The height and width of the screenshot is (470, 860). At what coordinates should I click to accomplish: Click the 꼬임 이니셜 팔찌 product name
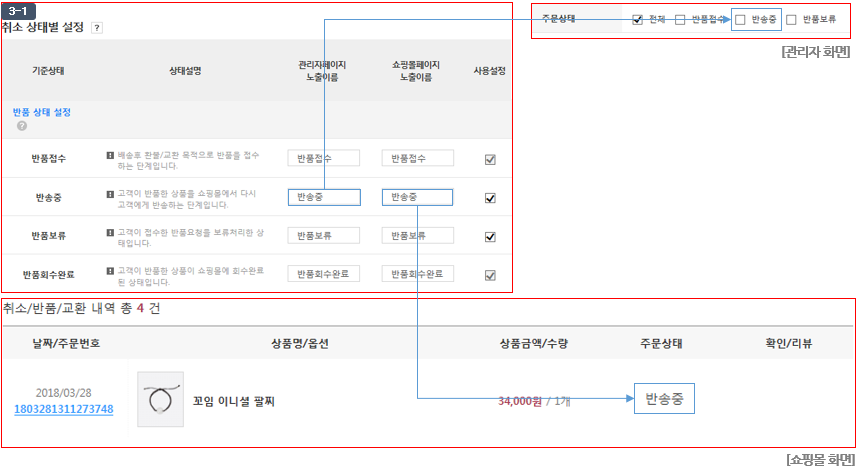234,401
